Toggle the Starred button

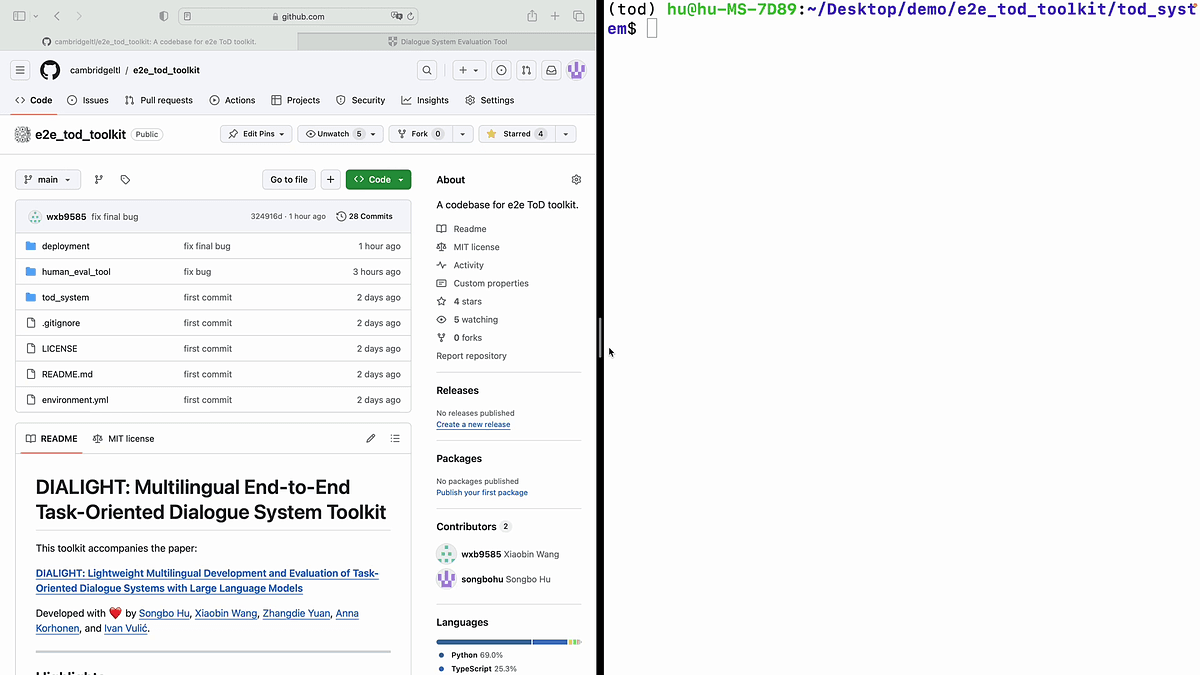pyautogui.click(x=517, y=134)
